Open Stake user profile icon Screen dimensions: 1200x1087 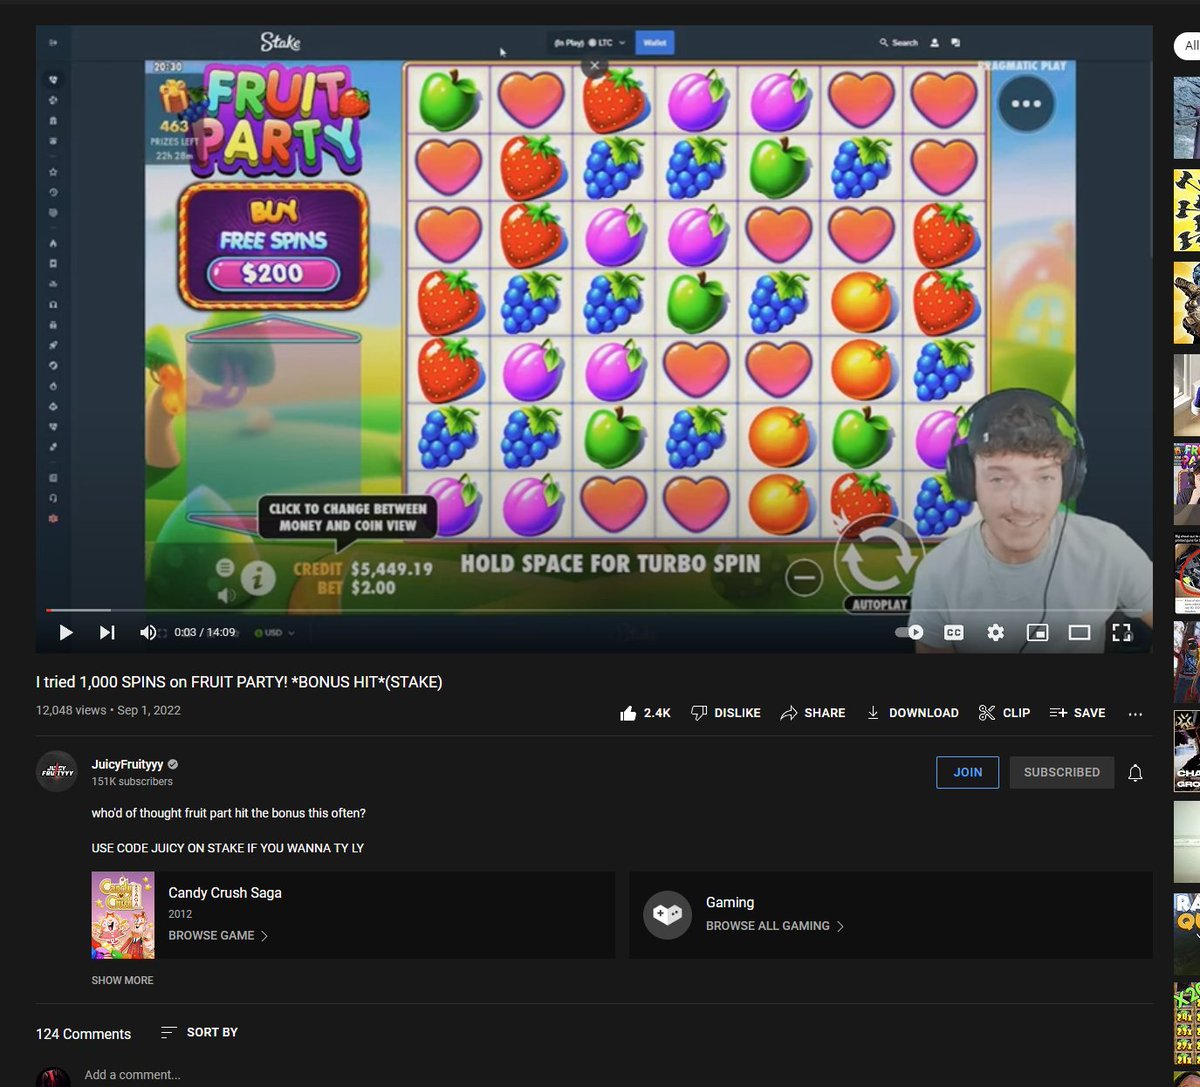pos(935,42)
